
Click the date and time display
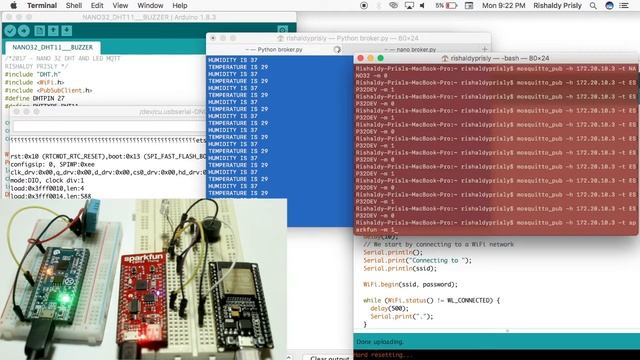[503, 6]
